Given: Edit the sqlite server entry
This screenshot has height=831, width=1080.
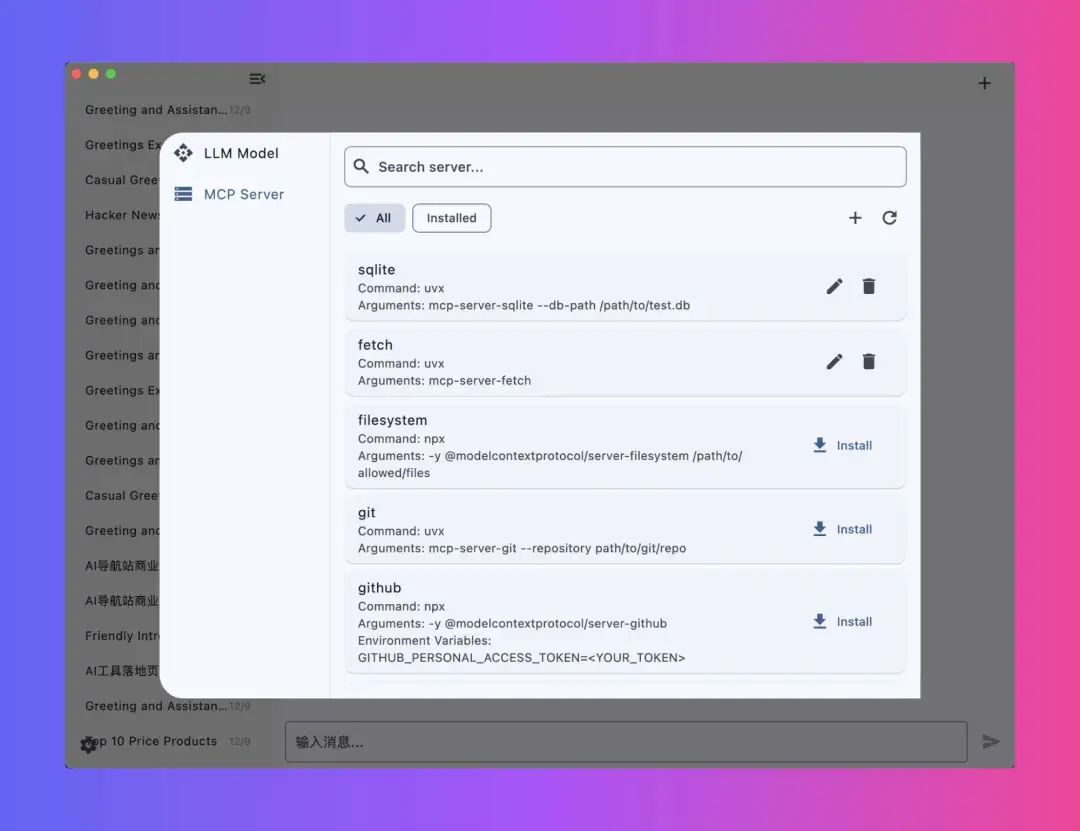Looking at the screenshot, I should tap(834, 287).
